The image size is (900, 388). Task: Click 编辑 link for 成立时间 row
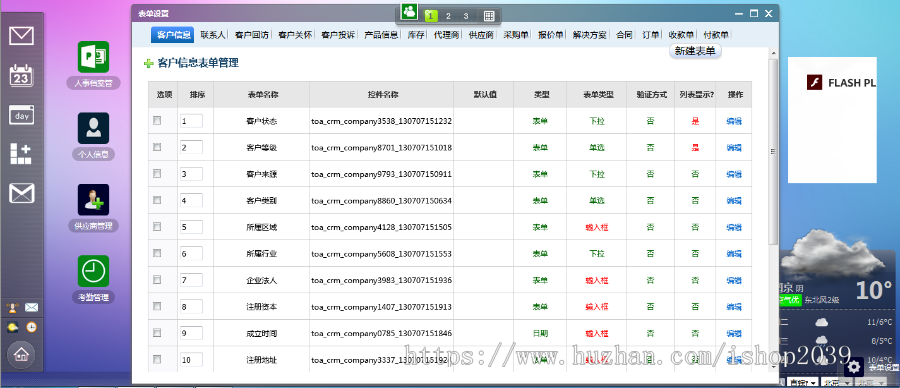(x=734, y=333)
